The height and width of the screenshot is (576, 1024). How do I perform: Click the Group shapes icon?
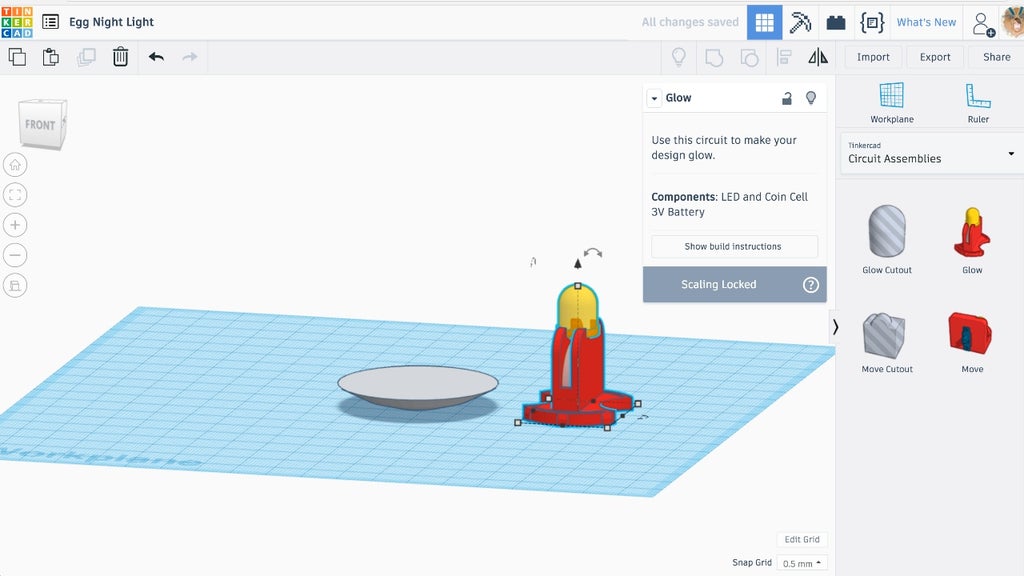click(x=714, y=57)
